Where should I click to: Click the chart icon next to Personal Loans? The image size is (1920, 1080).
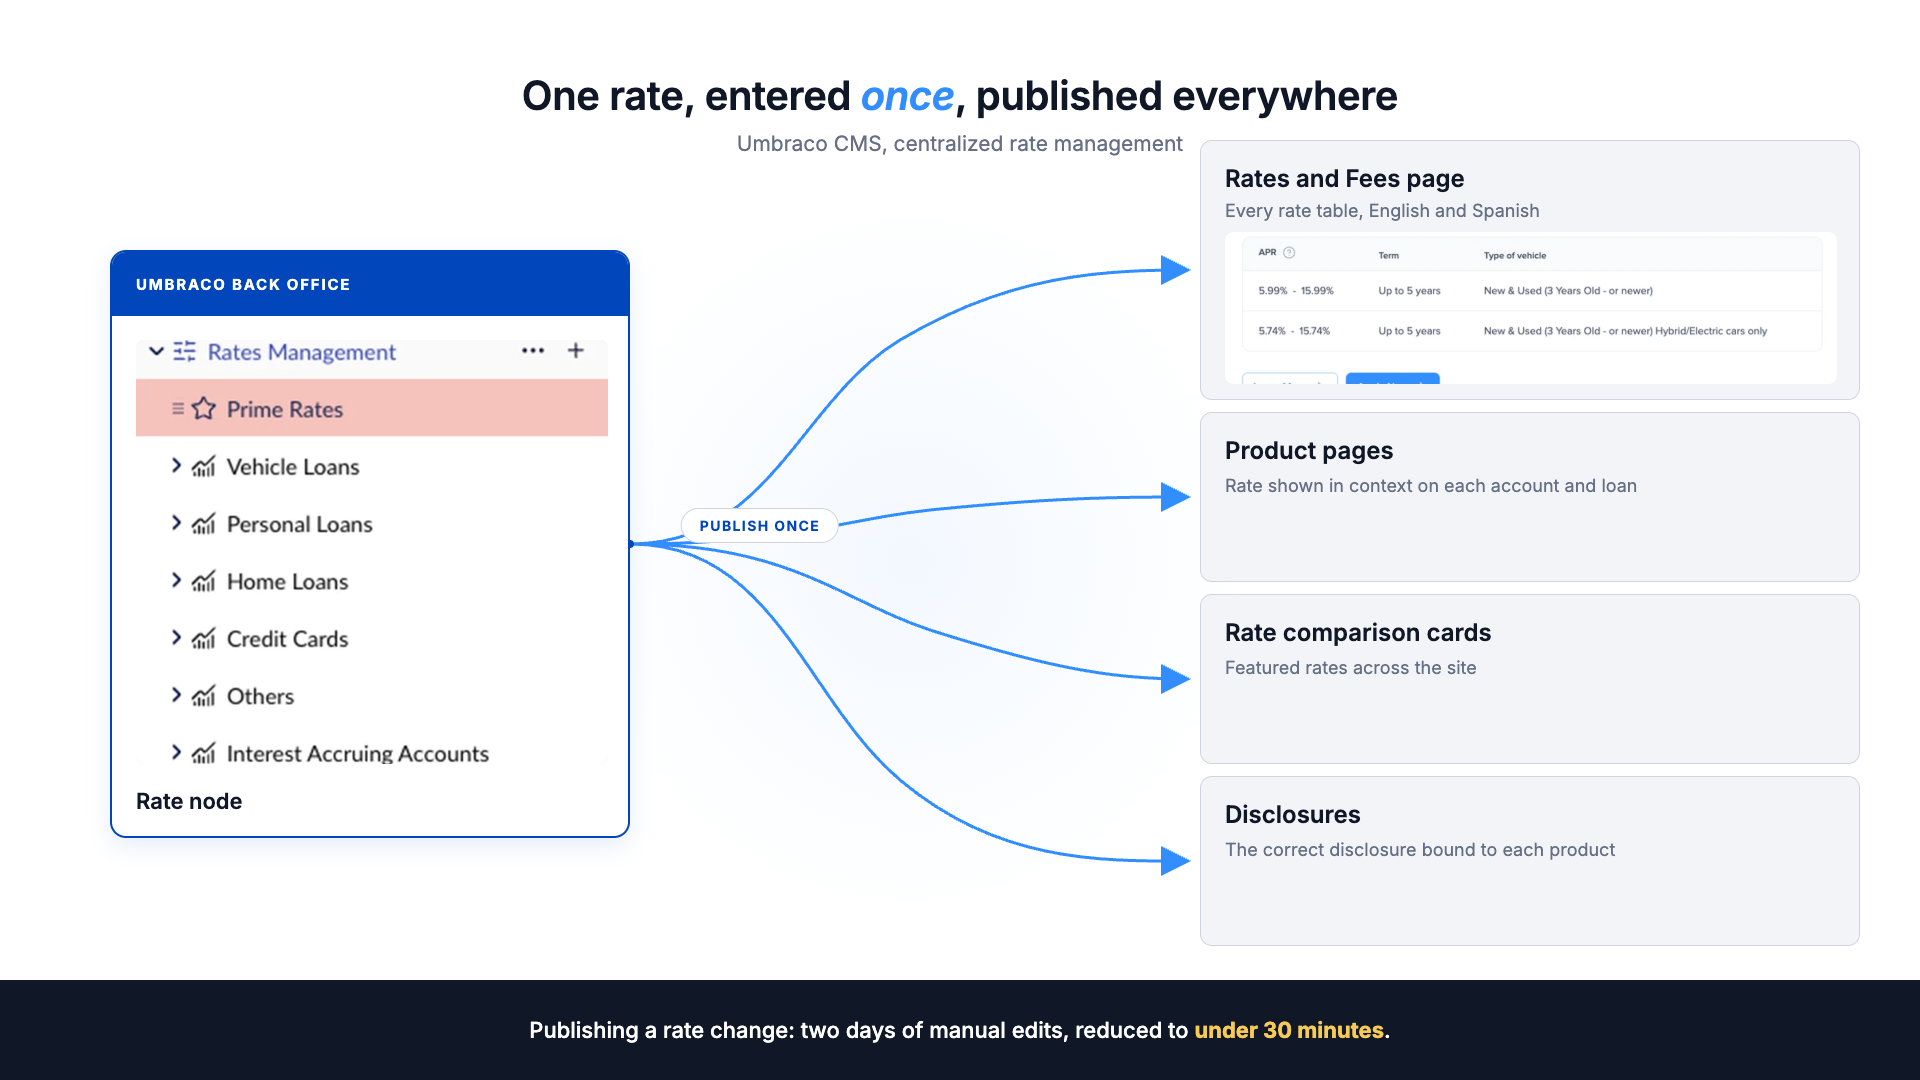coord(204,523)
